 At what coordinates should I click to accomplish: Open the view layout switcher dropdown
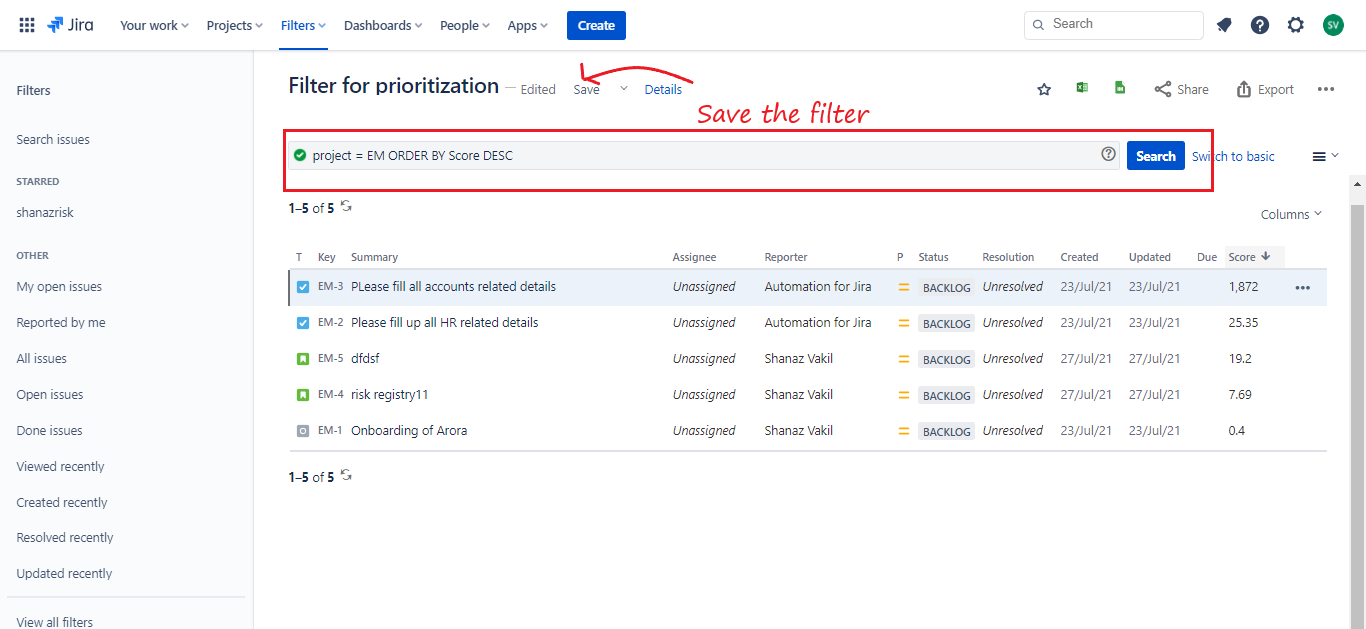click(1325, 156)
